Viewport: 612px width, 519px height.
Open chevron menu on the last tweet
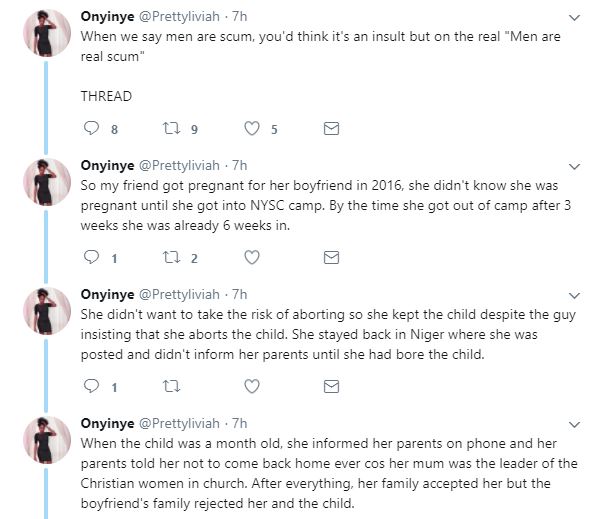pyautogui.click(x=572, y=423)
